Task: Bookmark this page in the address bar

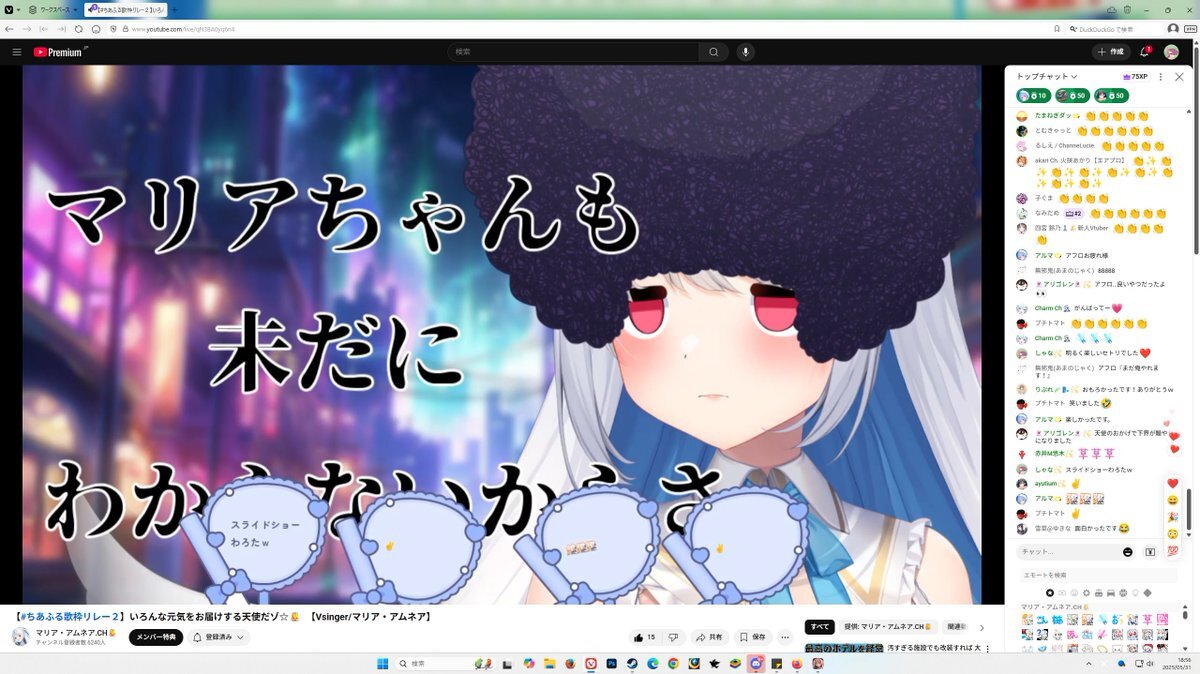Action: (x=1056, y=29)
